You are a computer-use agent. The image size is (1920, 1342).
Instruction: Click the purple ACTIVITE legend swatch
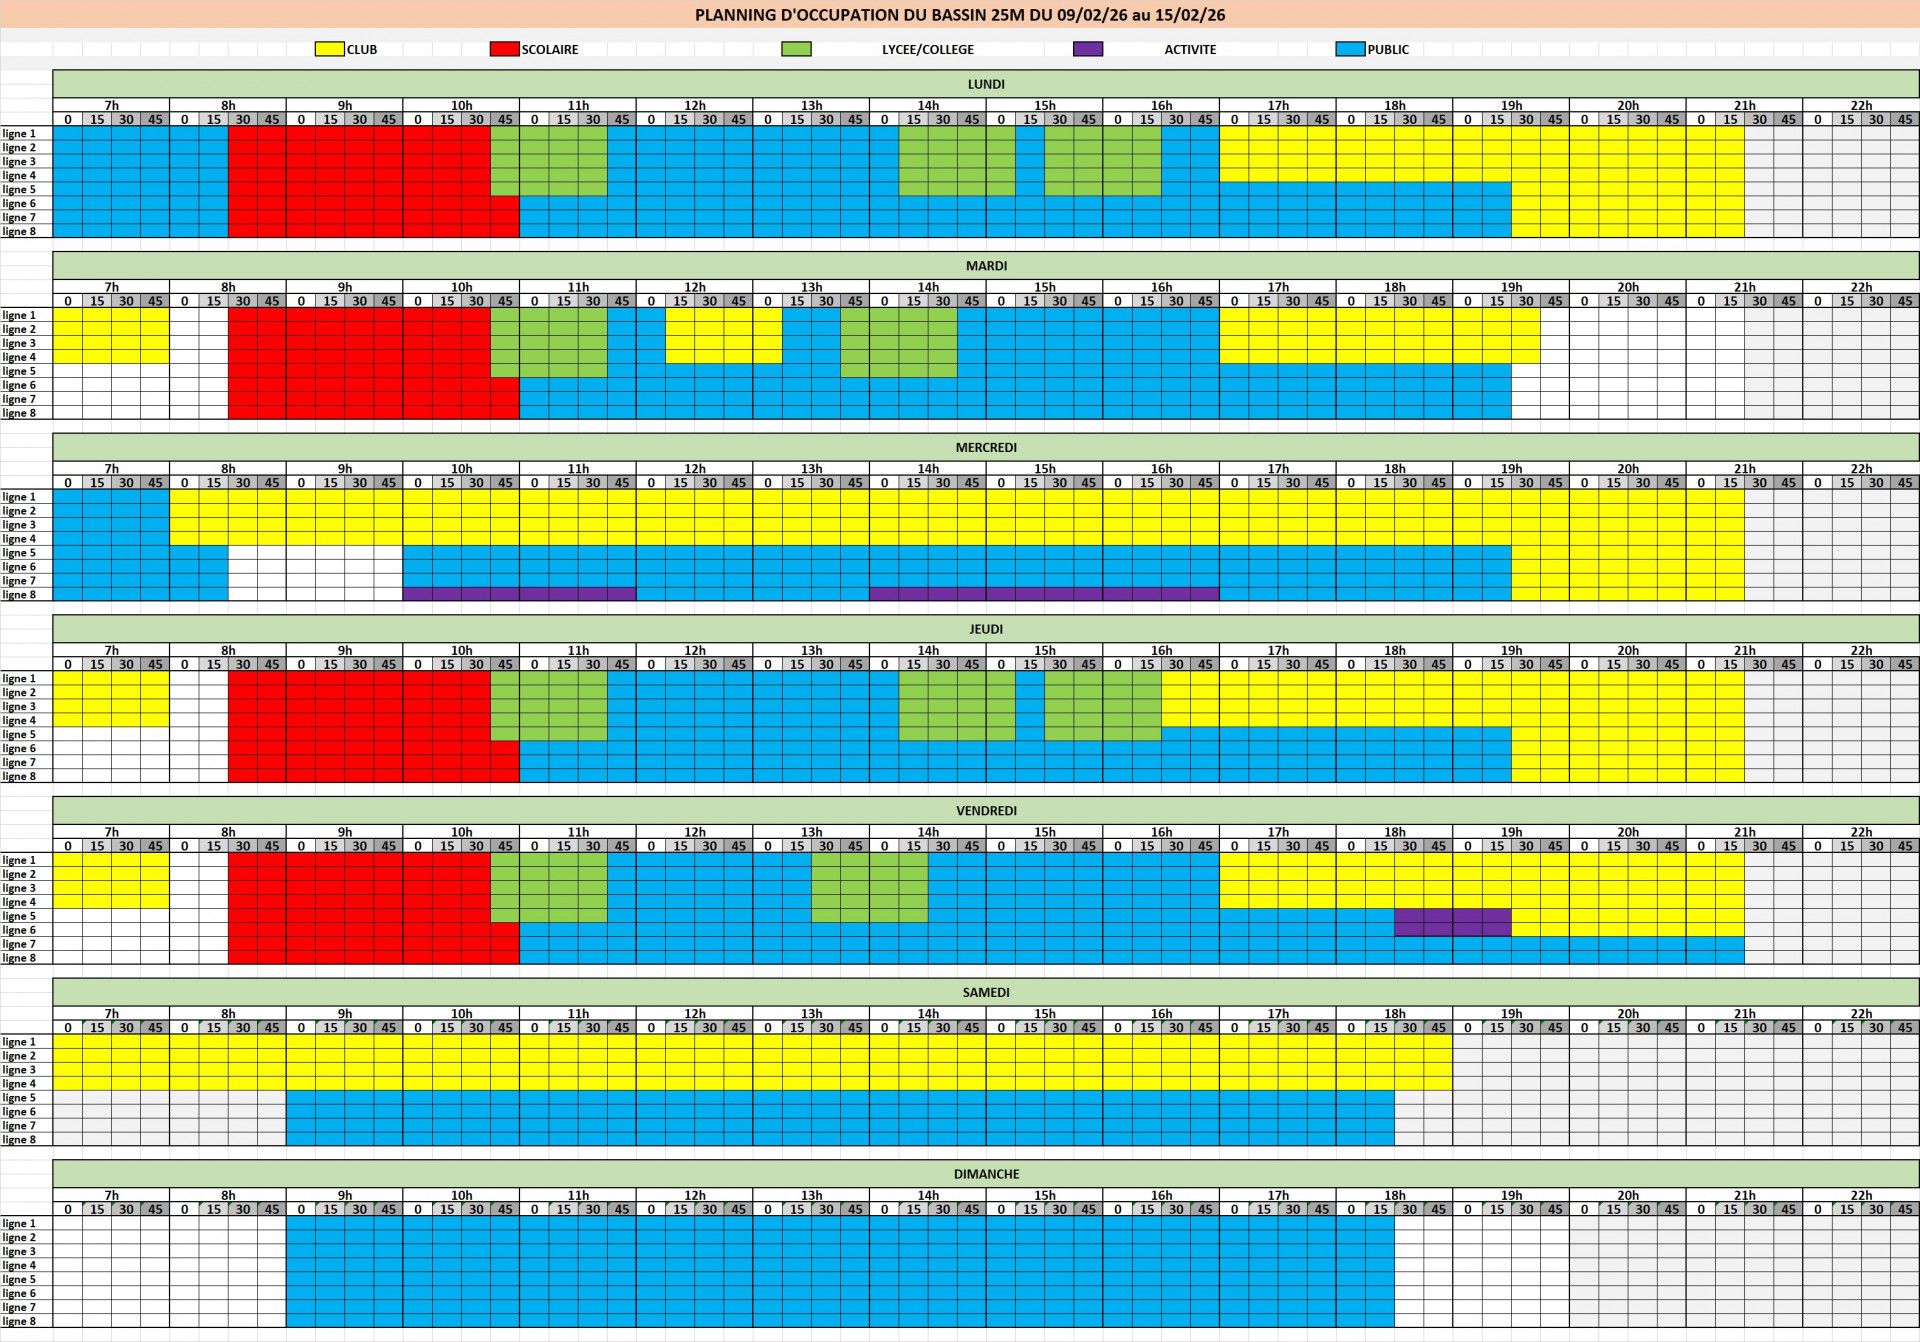click(1087, 49)
